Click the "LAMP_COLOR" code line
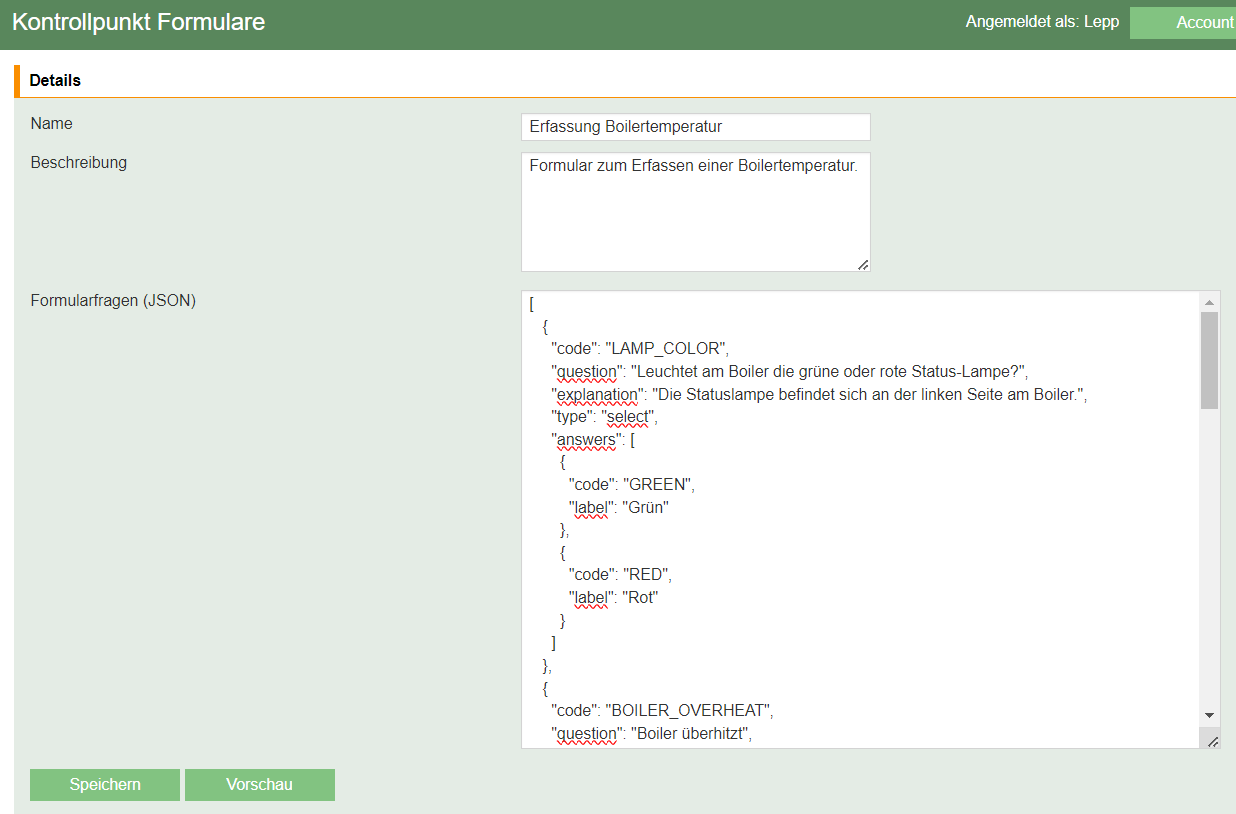Screen dimensions: 1236x814 [x=640, y=349]
